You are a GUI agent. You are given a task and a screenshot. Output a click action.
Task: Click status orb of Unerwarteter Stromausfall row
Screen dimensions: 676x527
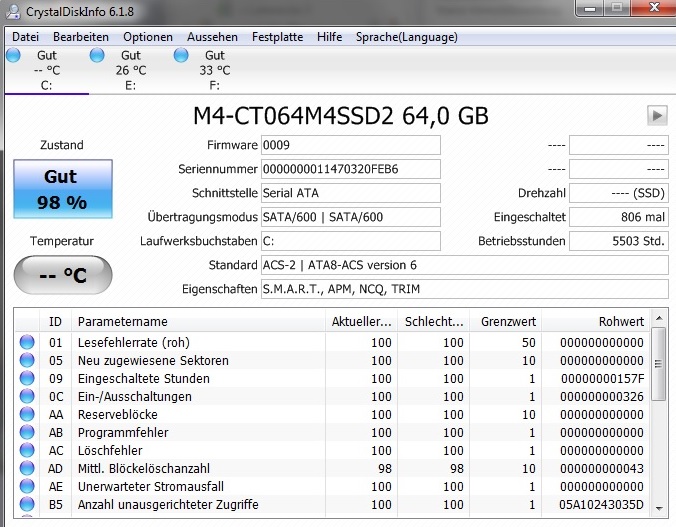tap(27, 486)
